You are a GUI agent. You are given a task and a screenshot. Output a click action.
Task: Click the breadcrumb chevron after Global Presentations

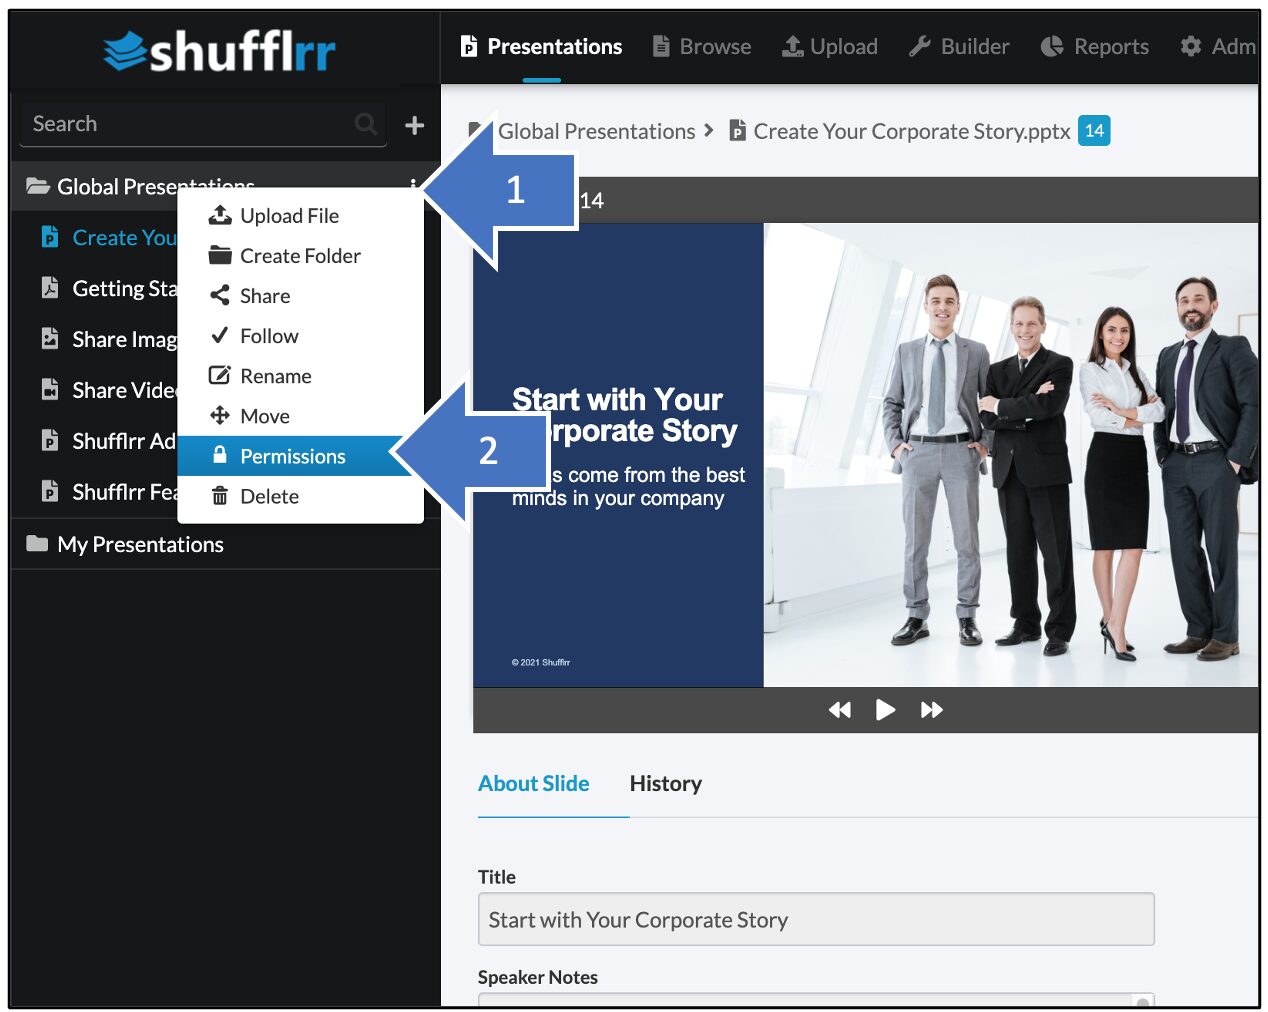point(709,130)
